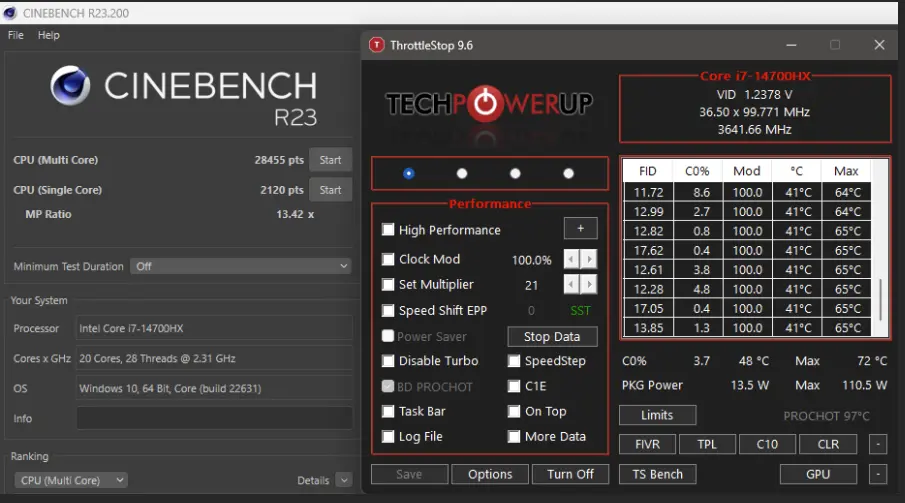The height and width of the screenshot is (503, 905).
Task: Toggle the Log File checkbox
Action: (388, 437)
